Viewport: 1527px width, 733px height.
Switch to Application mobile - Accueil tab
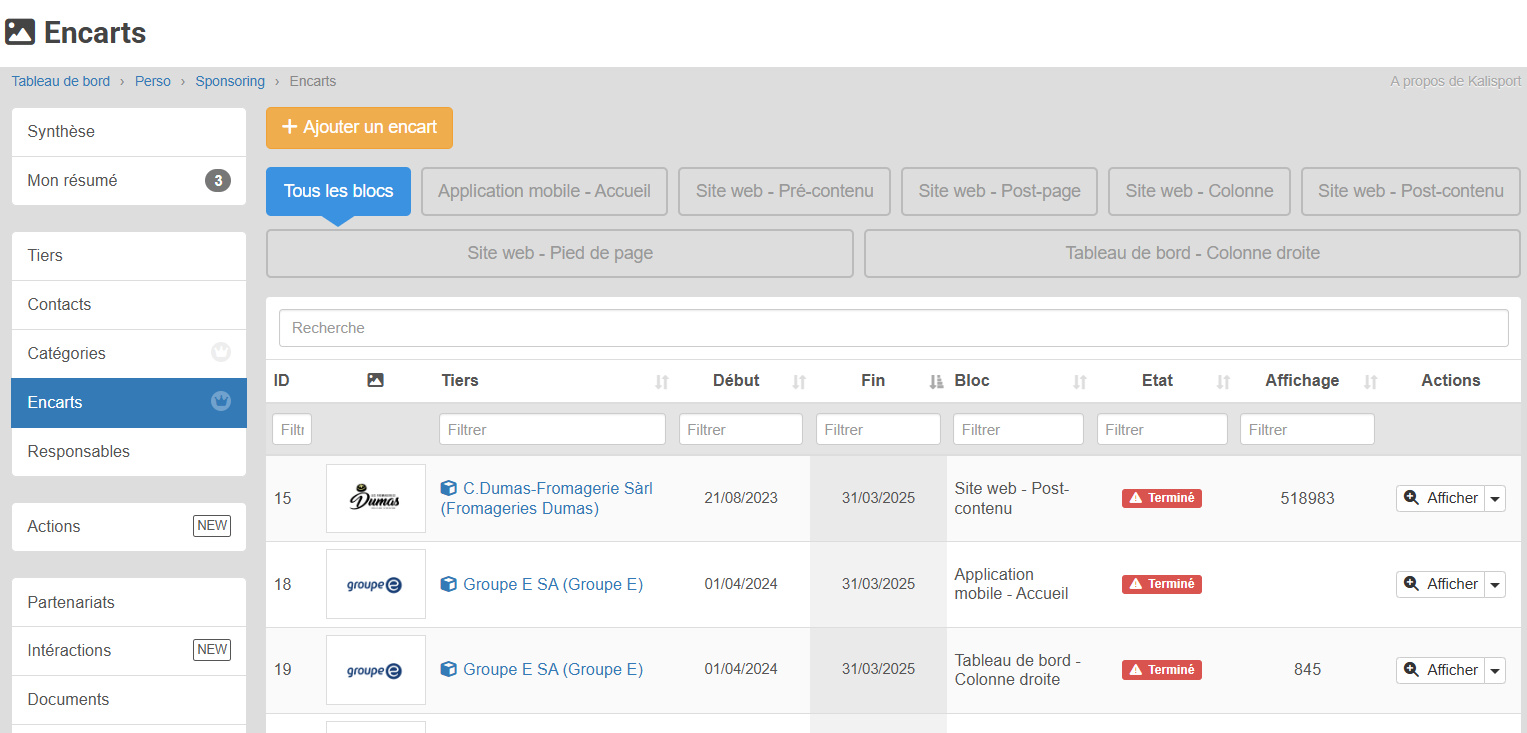click(544, 191)
